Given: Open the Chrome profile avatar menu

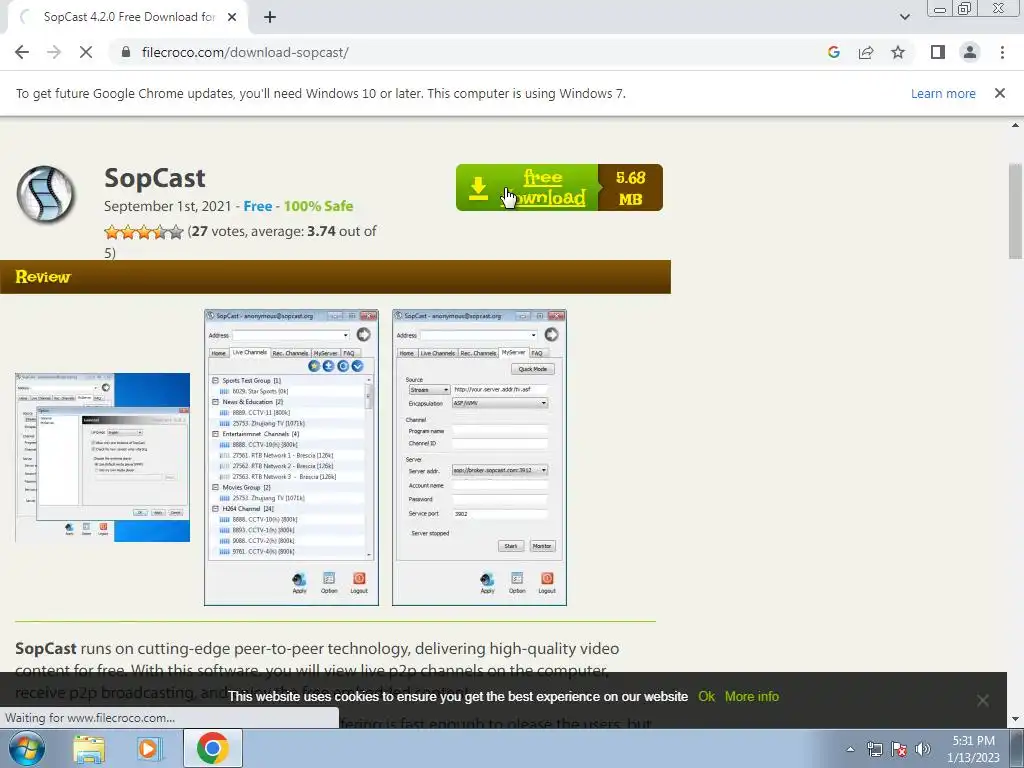Looking at the screenshot, I should point(970,52).
